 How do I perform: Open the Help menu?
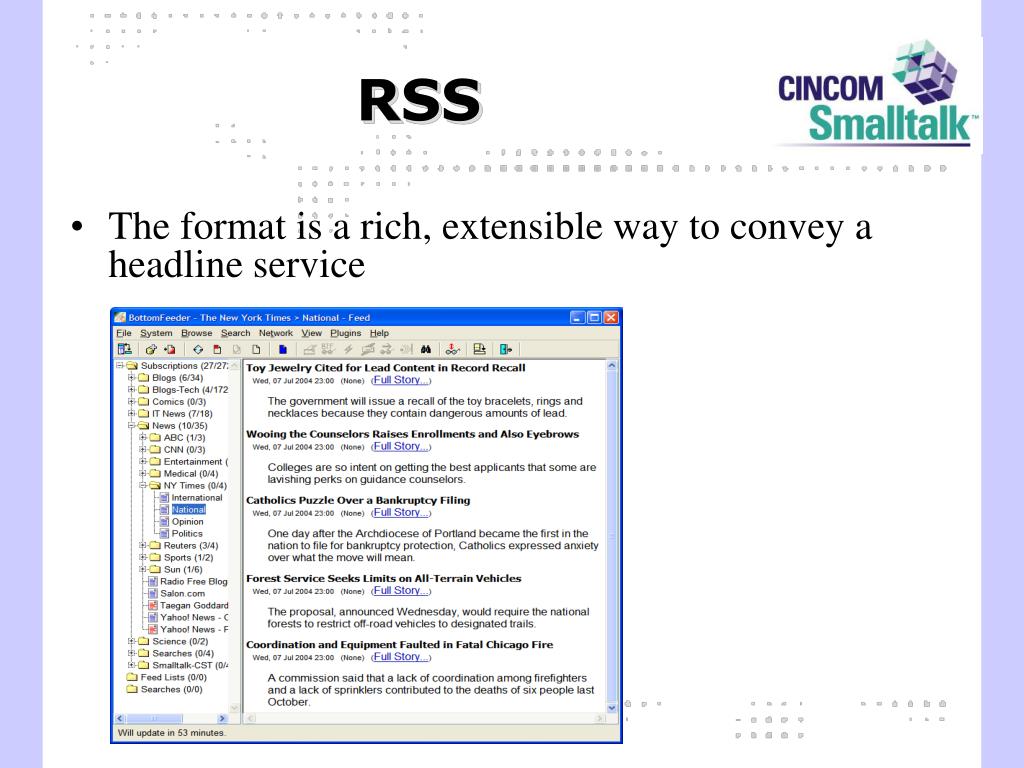click(379, 333)
